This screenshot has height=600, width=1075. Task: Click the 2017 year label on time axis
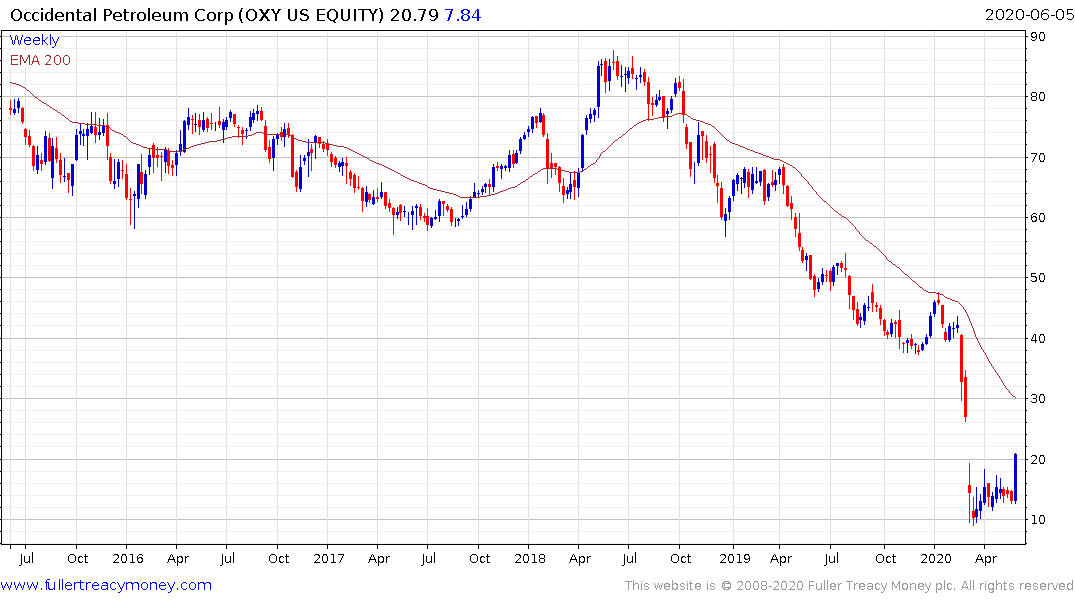(328, 558)
